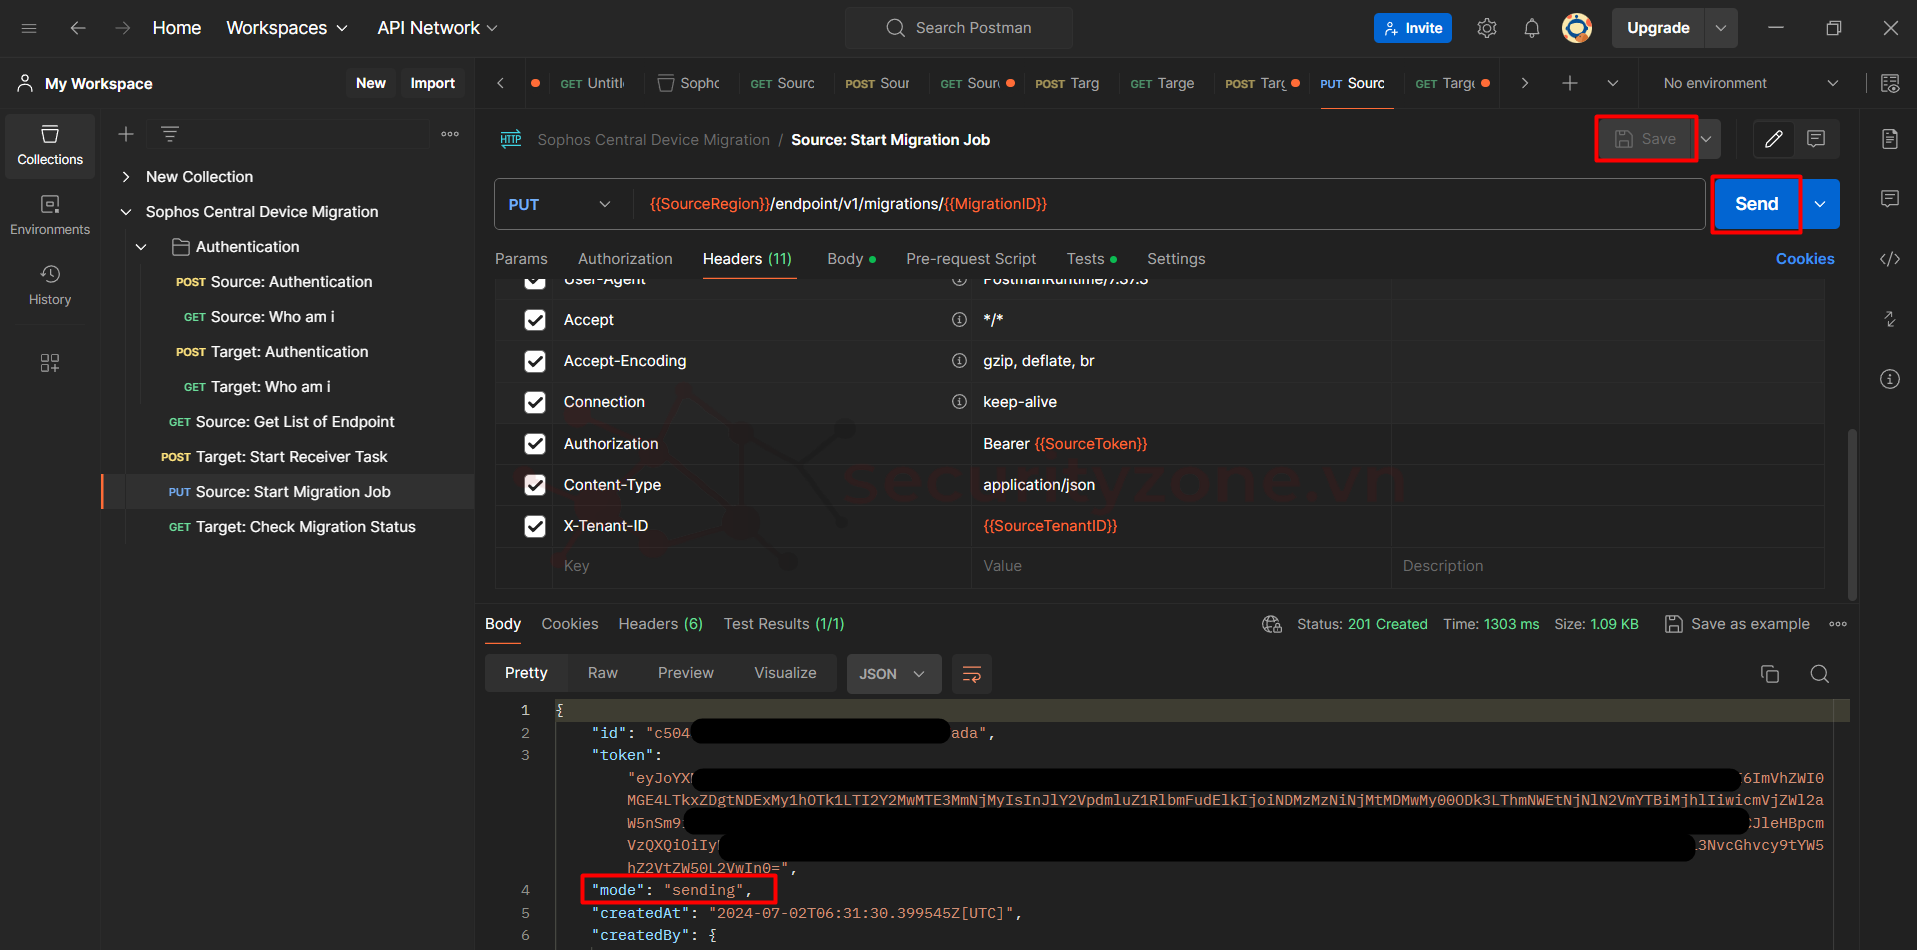This screenshot has height=950, width=1917.
Task: Open the response more options ellipsis
Action: (1838, 624)
